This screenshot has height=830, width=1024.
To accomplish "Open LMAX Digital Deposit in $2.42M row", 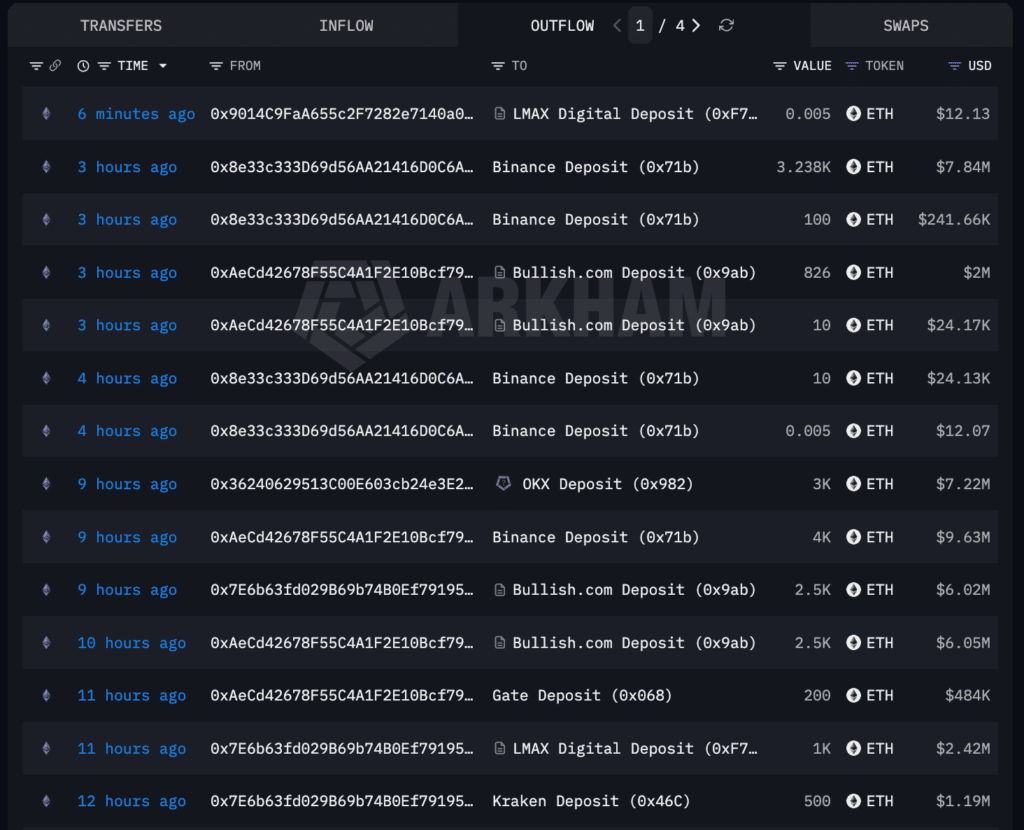I will pos(635,748).
